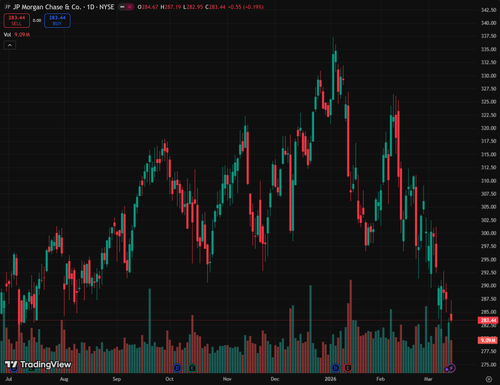
Task: Open the dividend D marker near 2026
Action: [x=335, y=368]
